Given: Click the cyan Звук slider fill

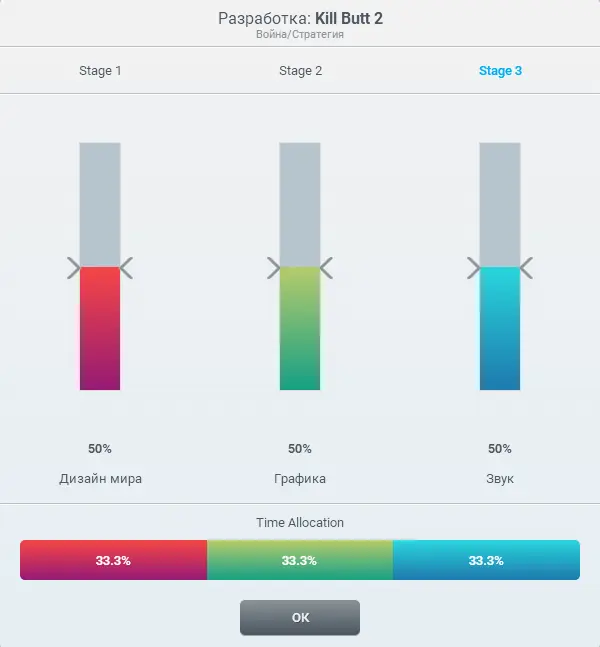Looking at the screenshot, I should coord(500,328).
